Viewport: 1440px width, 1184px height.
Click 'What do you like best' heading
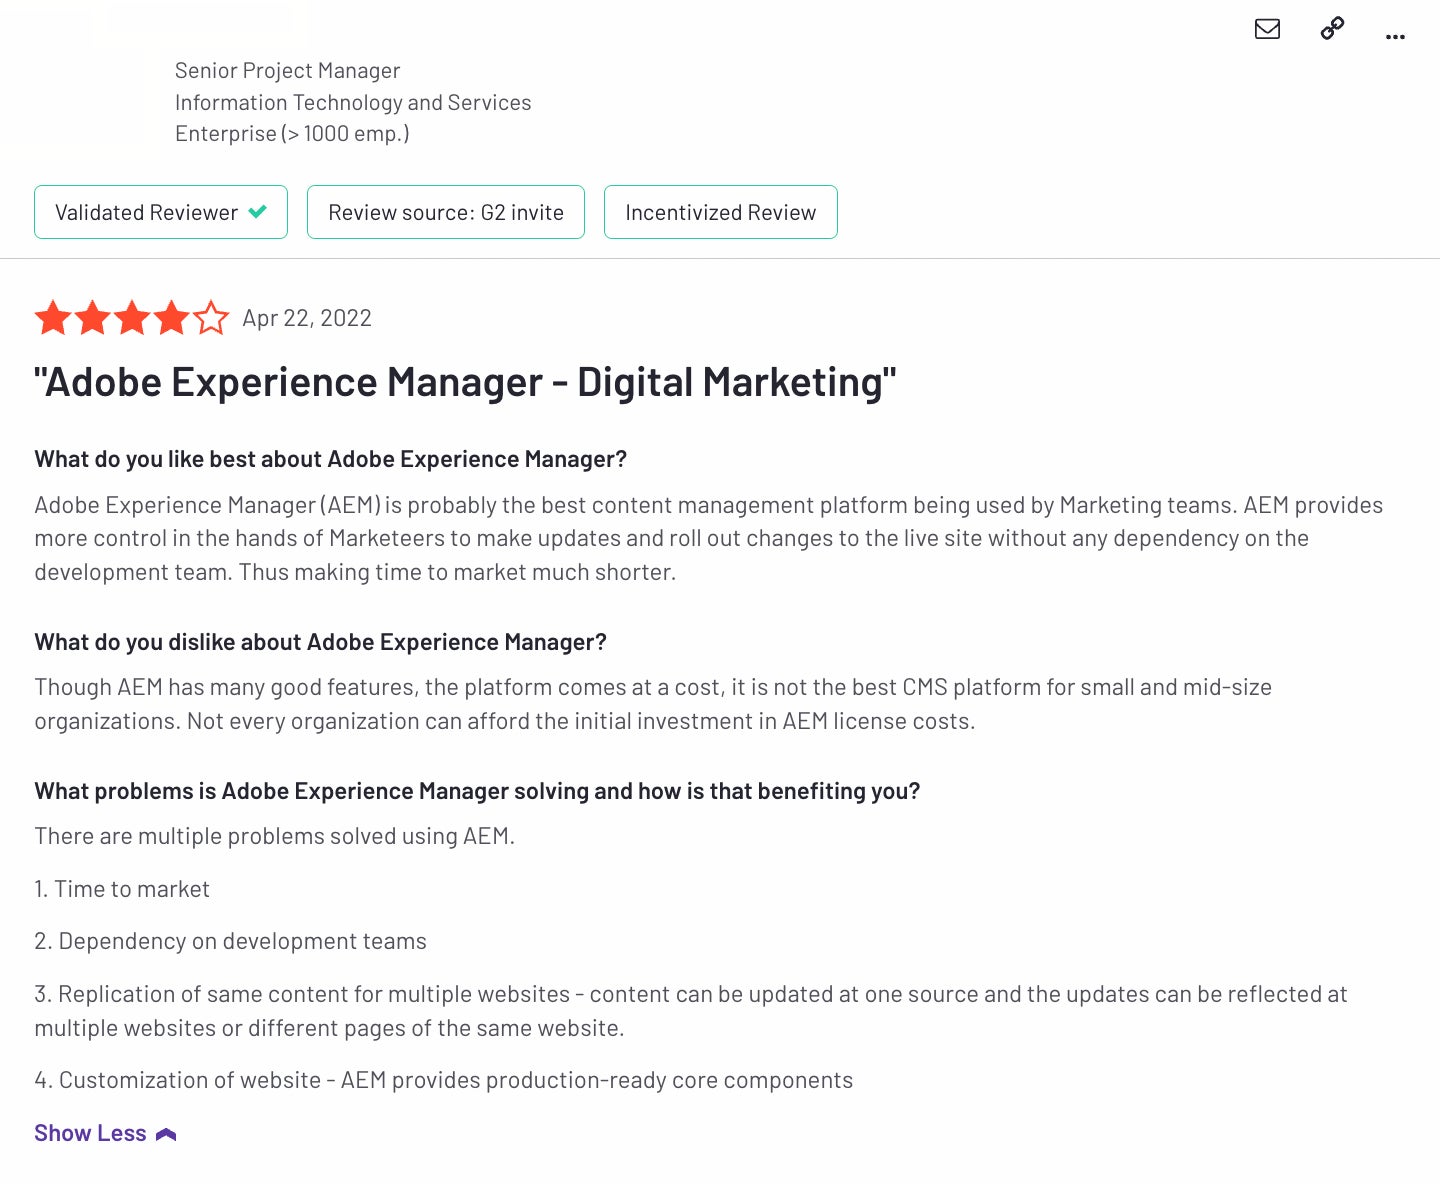pyautogui.click(x=330, y=459)
